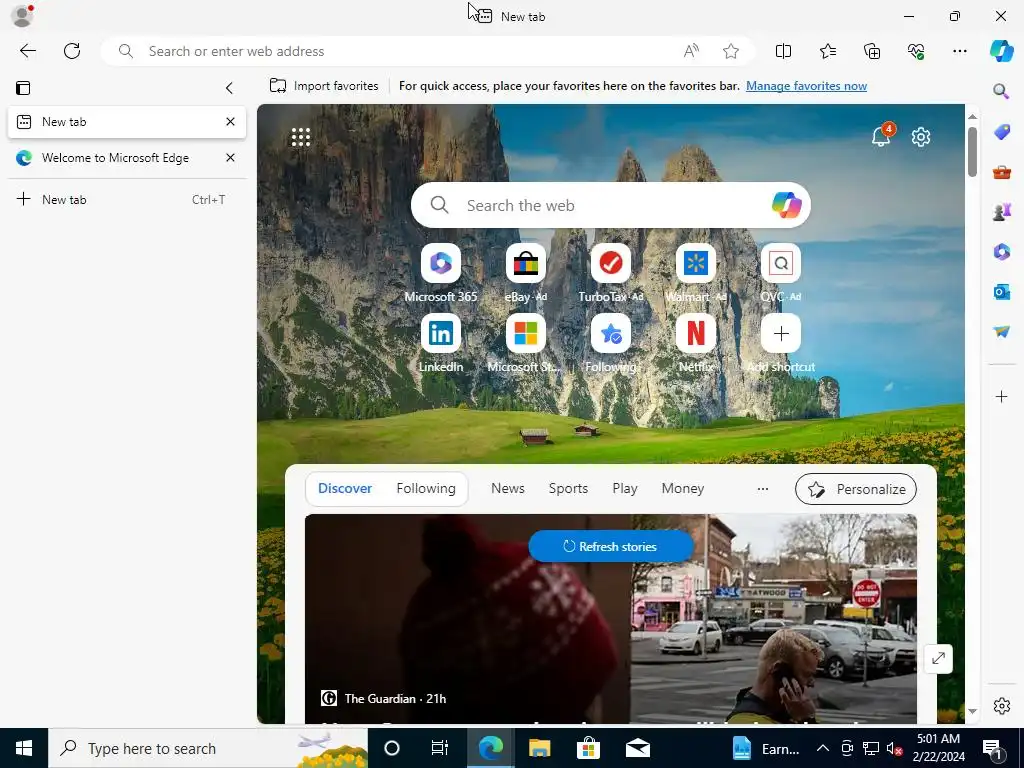The height and width of the screenshot is (768, 1024).
Task: Open a new tab via the plus New tab row
Action: tap(127, 199)
